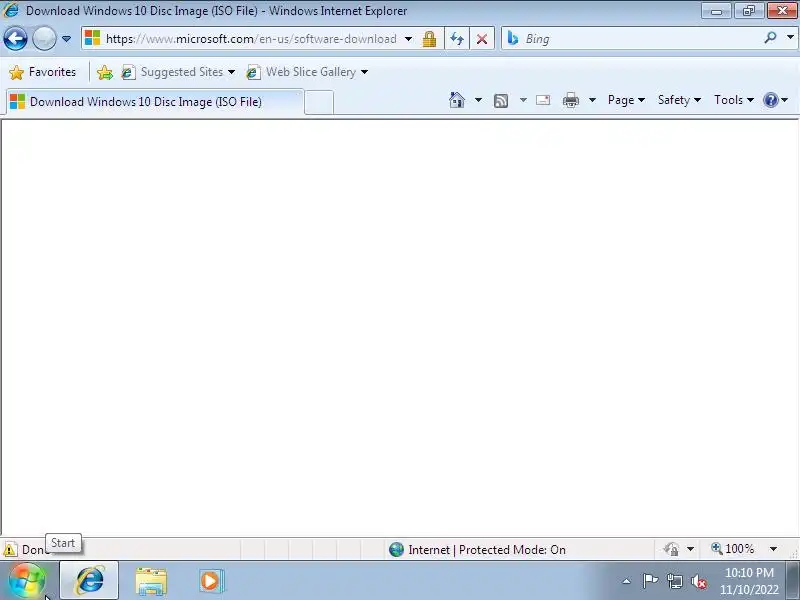This screenshot has height=600, width=800.
Task: Click the greyed-out Forward arrow button
Action: tap(44, 39)
